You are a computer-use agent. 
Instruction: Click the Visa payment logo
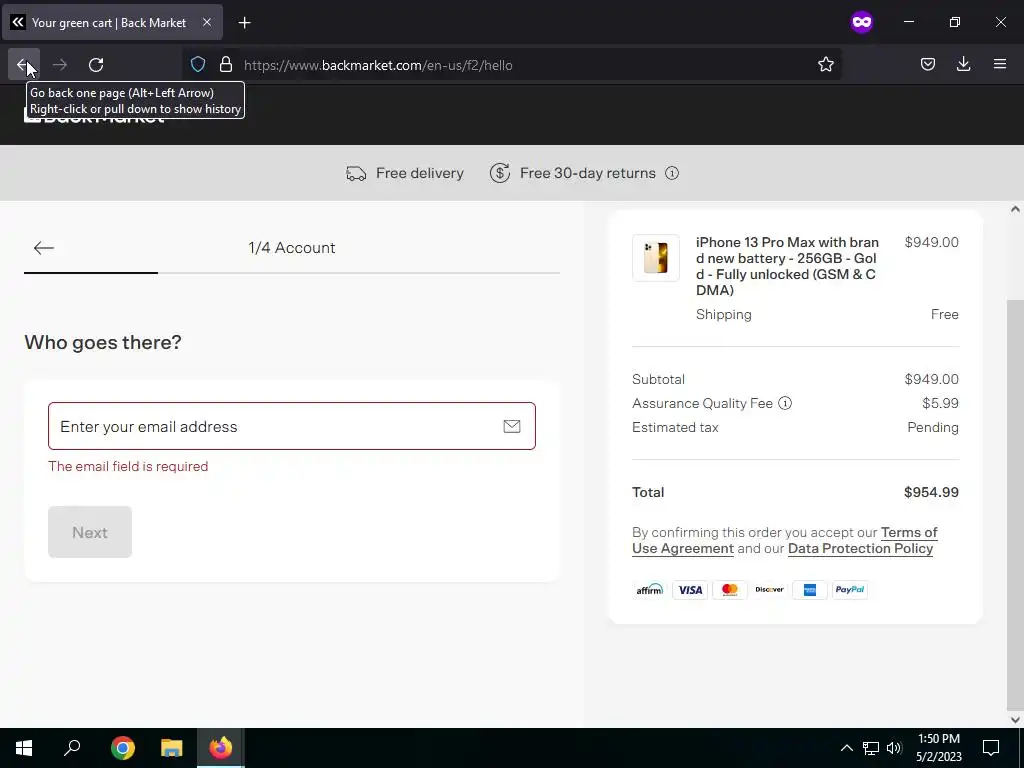tap(690, 590)
